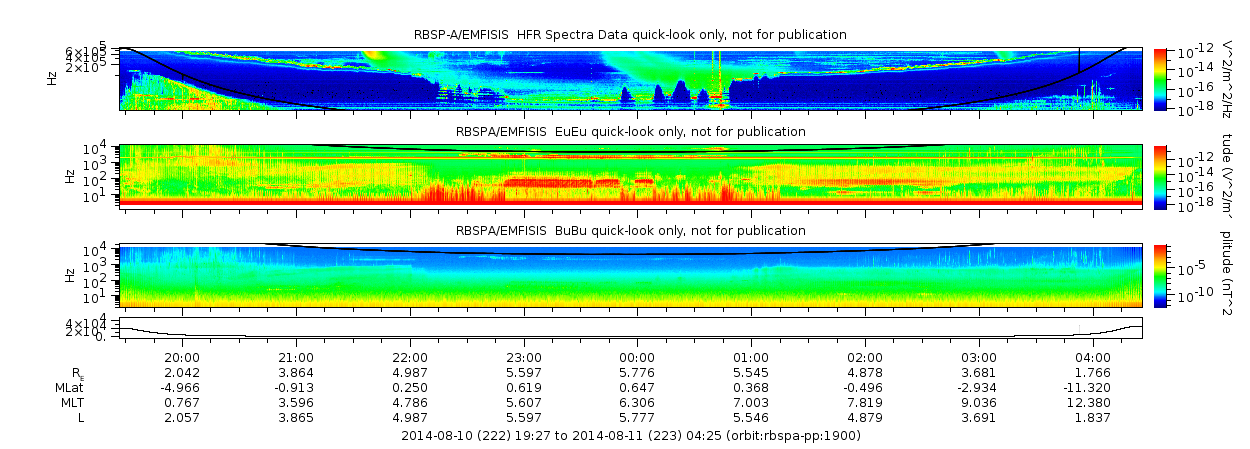Click the Re value 1.766
1250x449 pixels.
[1093, 373]
